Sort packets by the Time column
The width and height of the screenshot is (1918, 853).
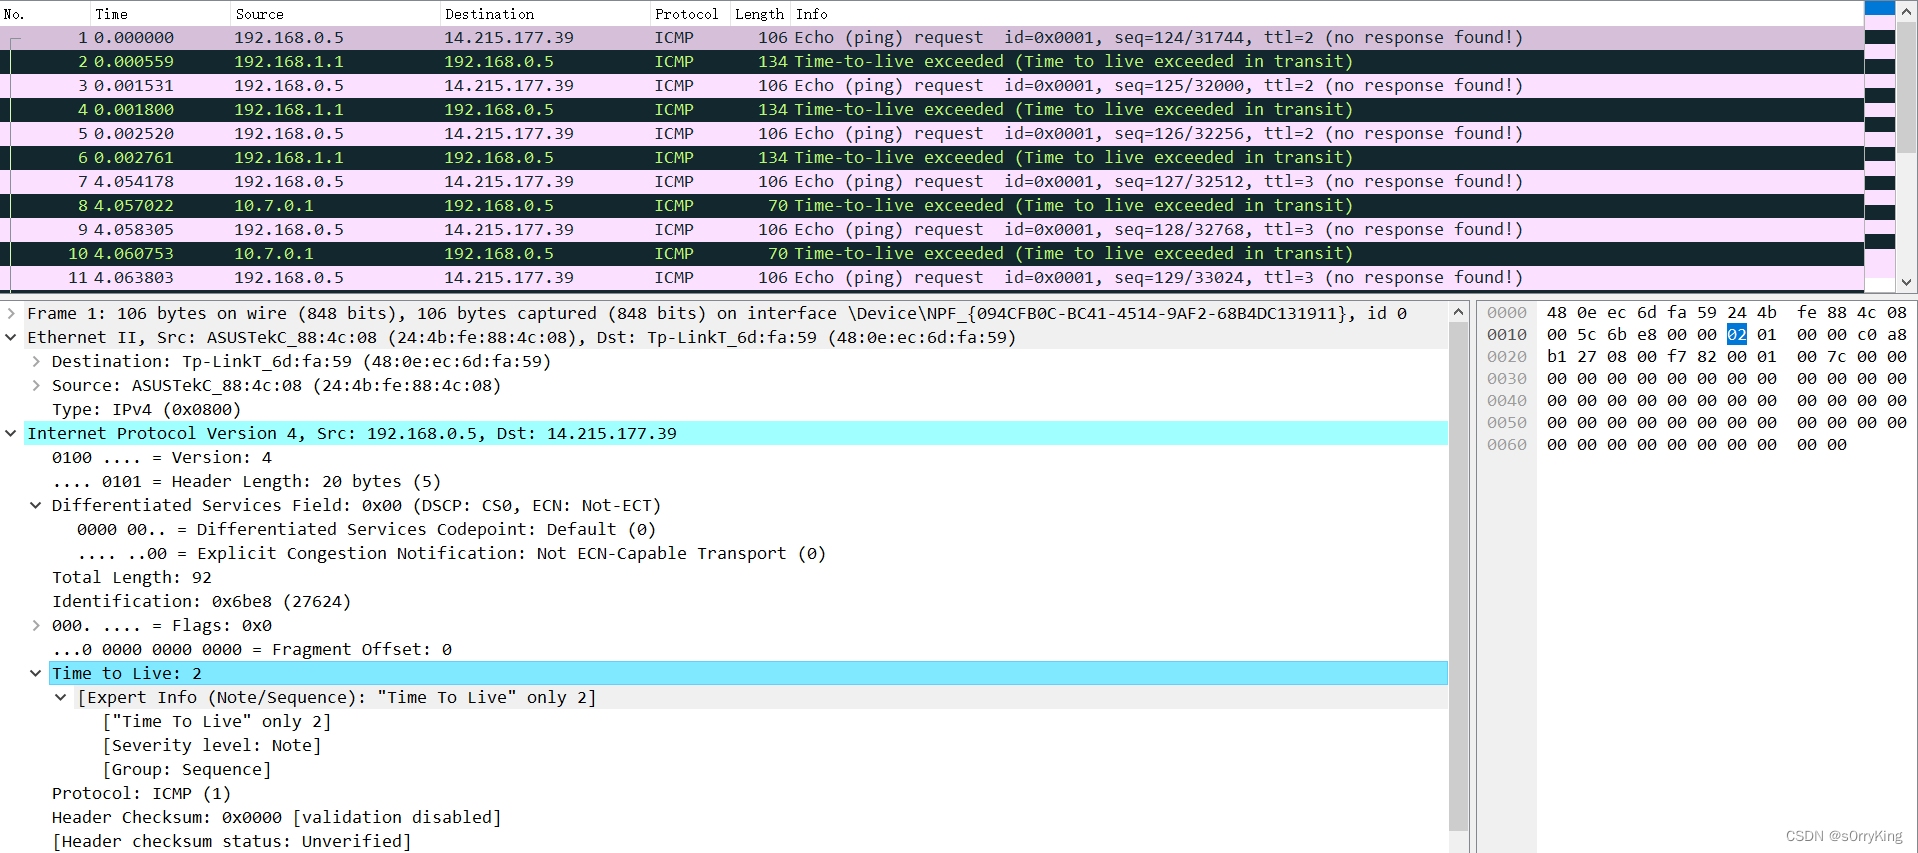160,14
